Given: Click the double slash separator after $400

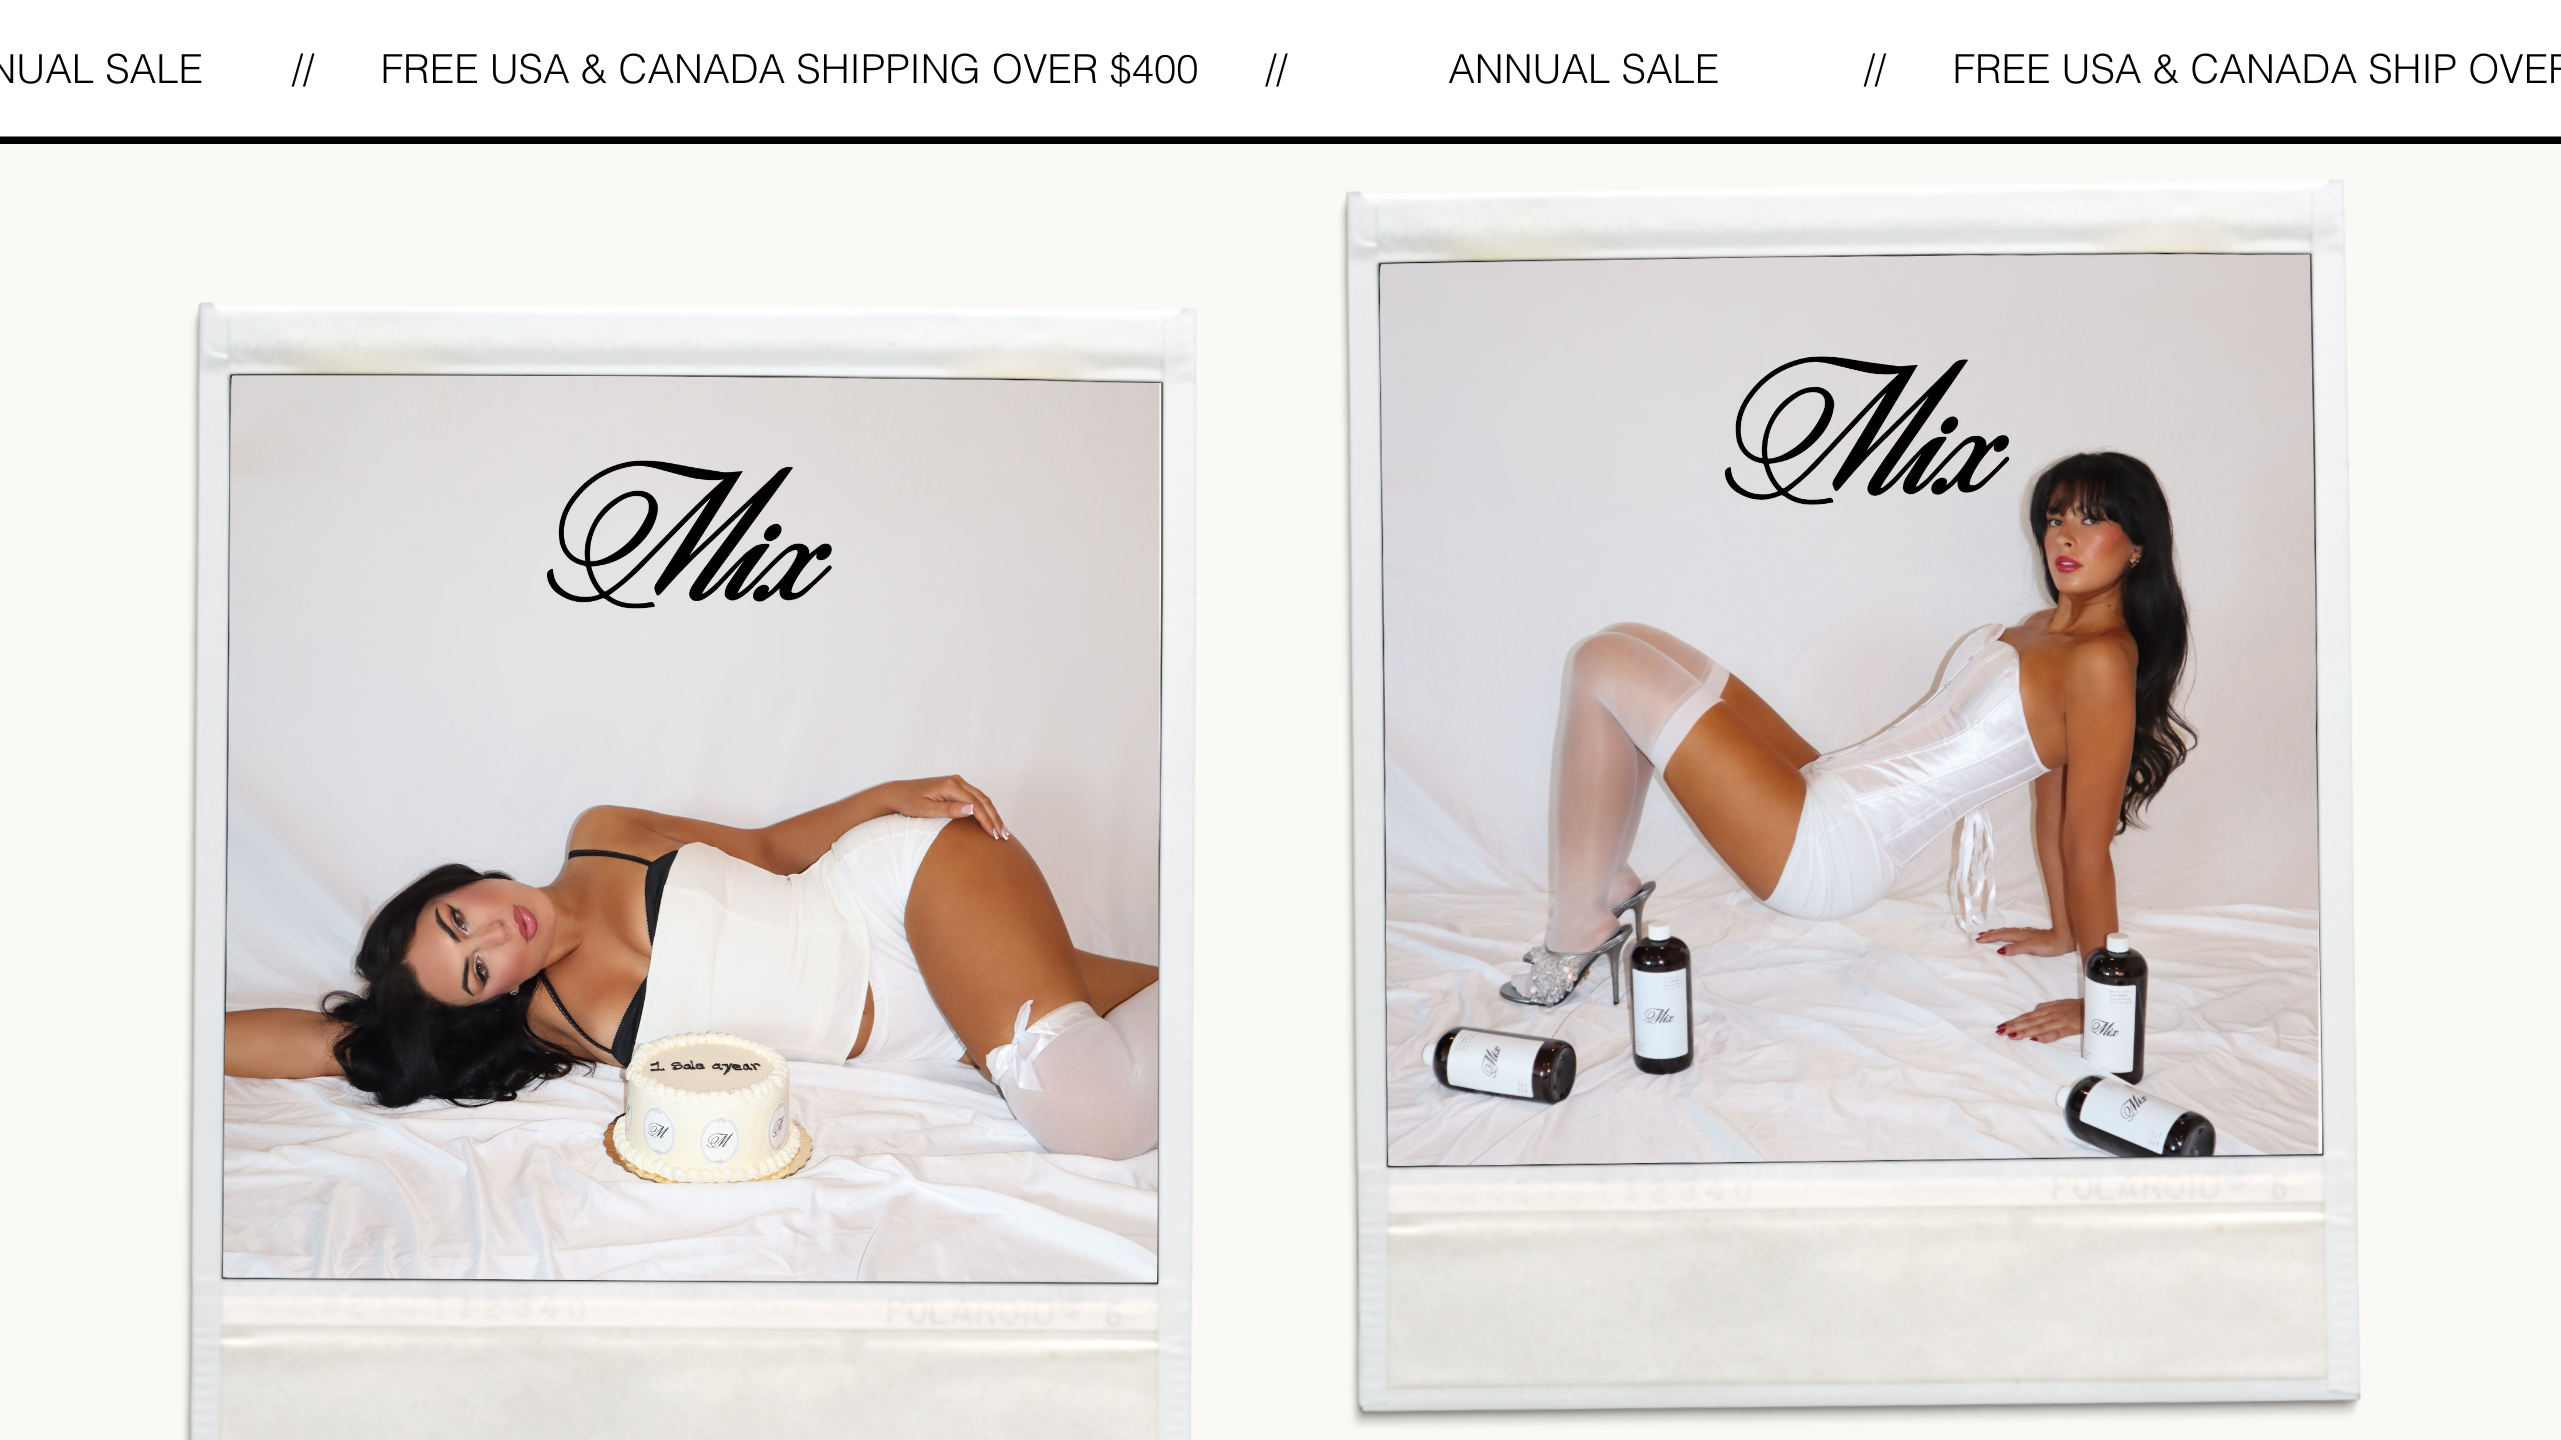Looking at the screenshot, I should pyautogui.click(x=1276, y=70).
